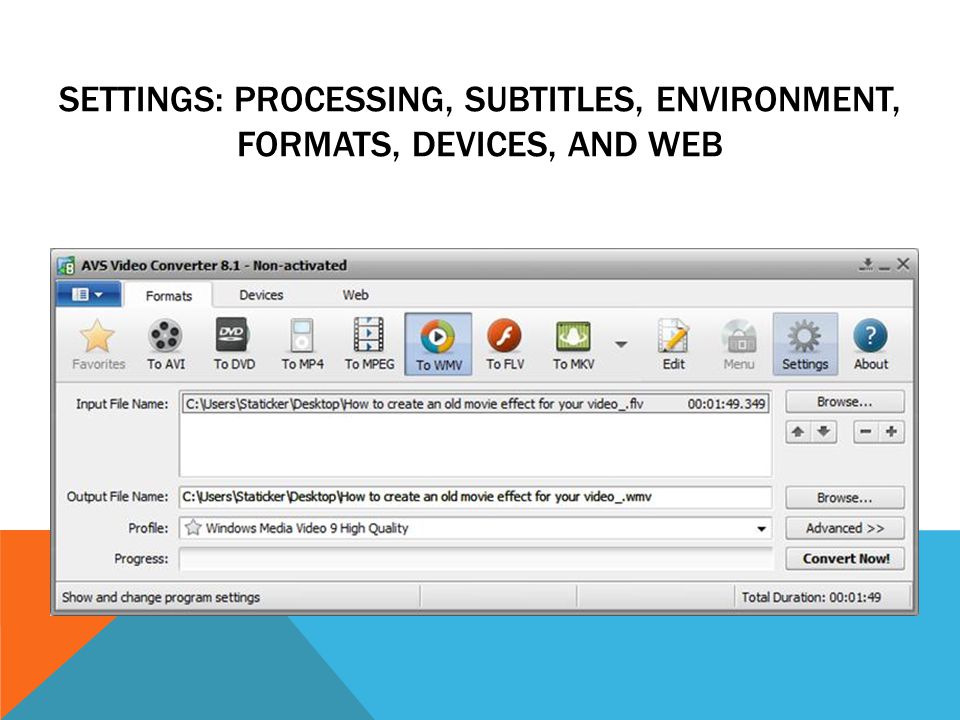Viewport: 960px width, 720px height.
Task: Click Browse next to Input File Name
Action: 844,402
